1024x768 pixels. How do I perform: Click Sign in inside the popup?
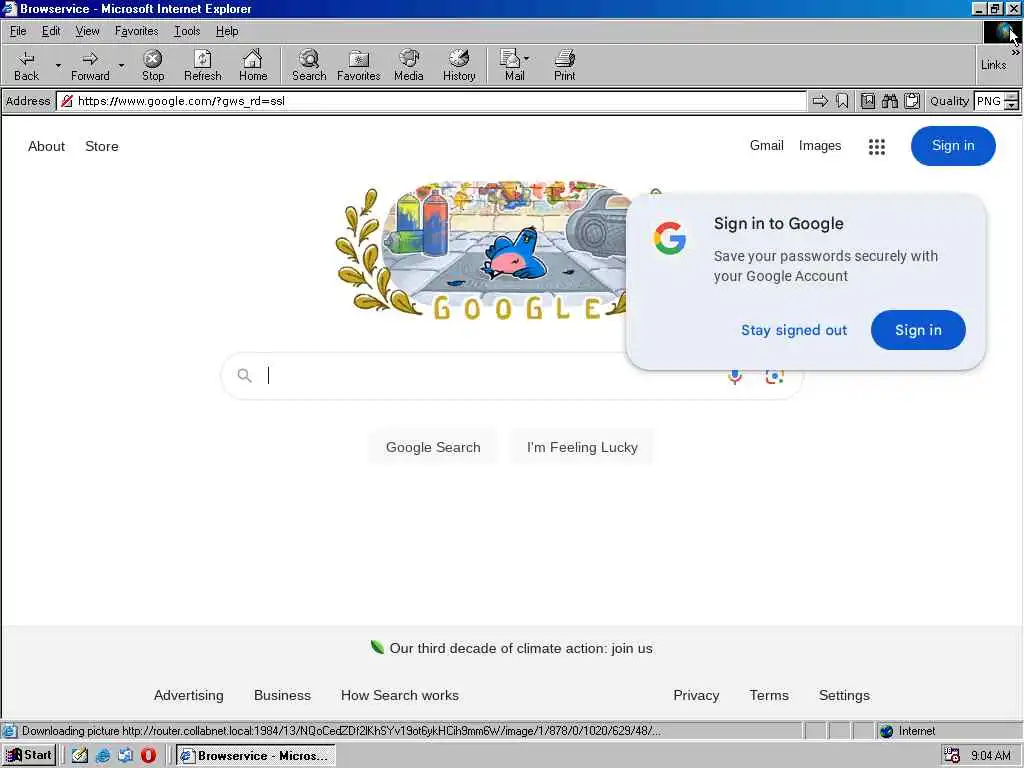918,330
